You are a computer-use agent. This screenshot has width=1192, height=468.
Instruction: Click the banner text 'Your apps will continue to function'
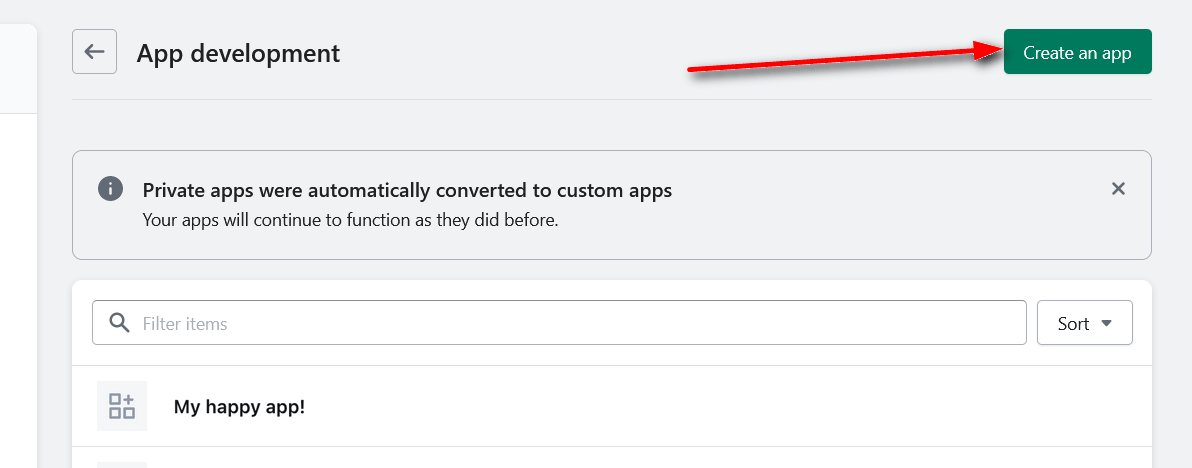[x=350, y=221]
